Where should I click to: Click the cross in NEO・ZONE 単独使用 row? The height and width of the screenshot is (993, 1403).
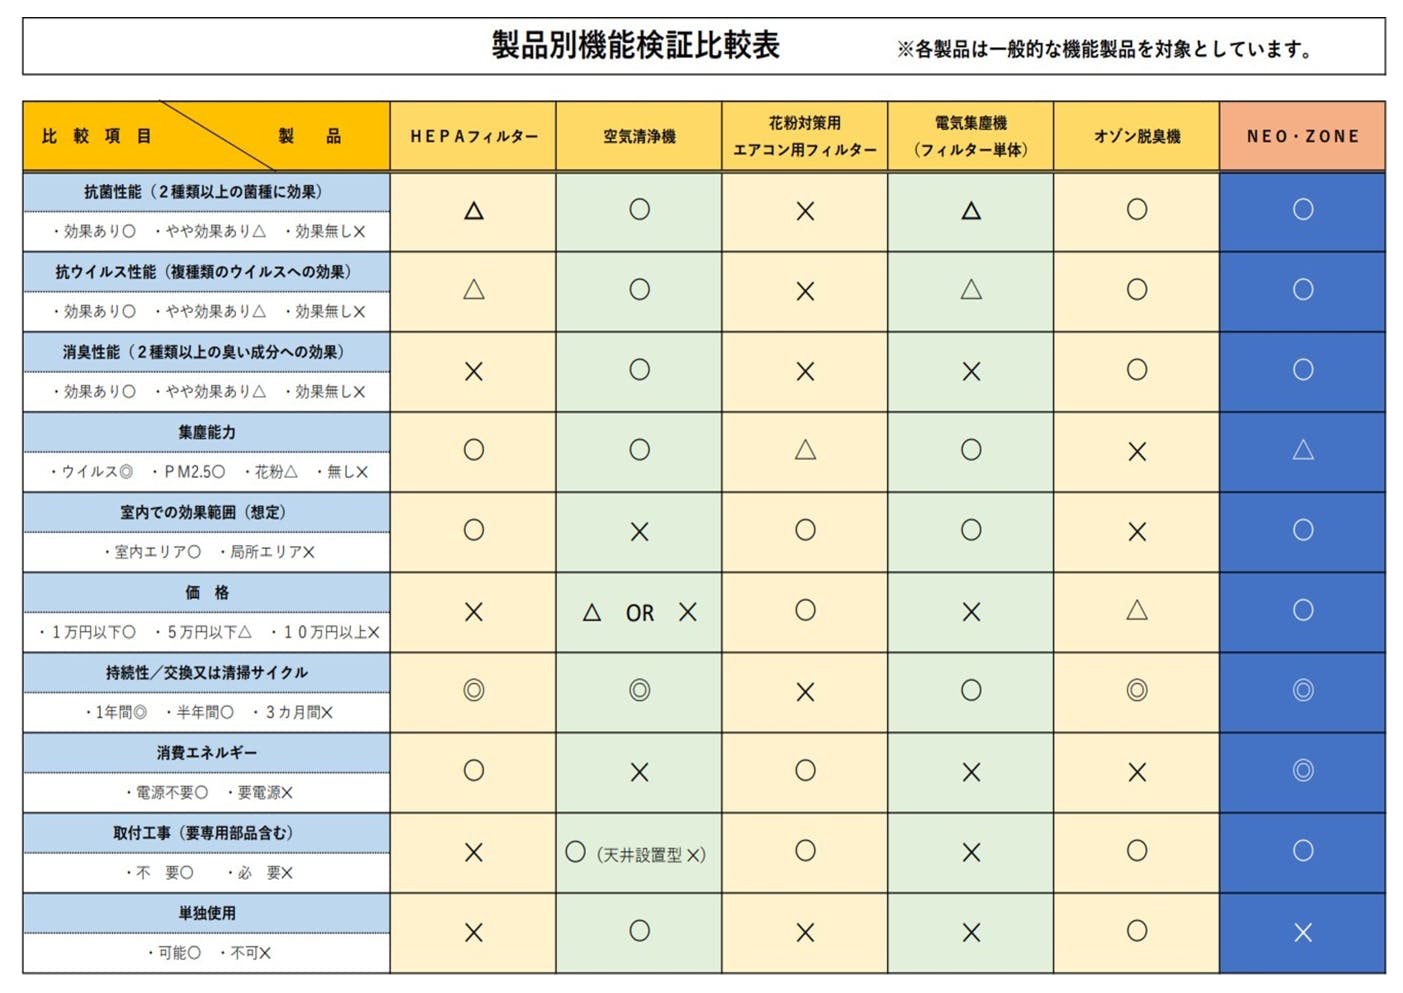pyautogui.click(x=1302, y=932)
